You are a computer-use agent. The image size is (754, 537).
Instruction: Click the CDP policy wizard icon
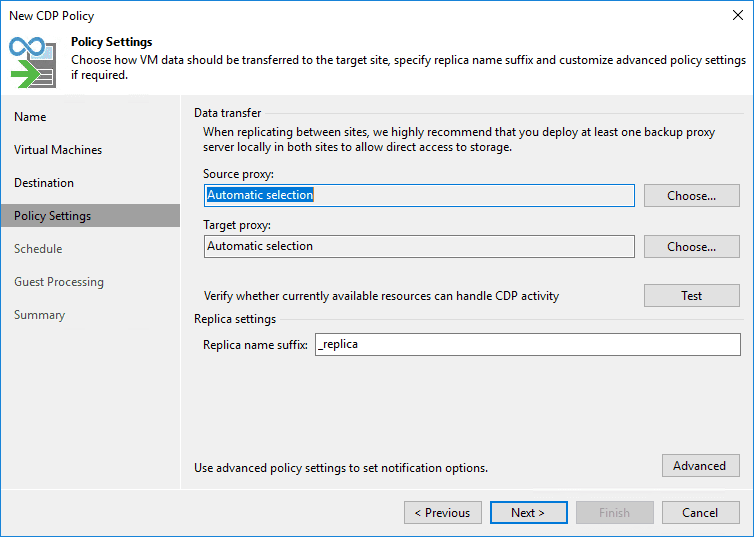pos(33,61)
